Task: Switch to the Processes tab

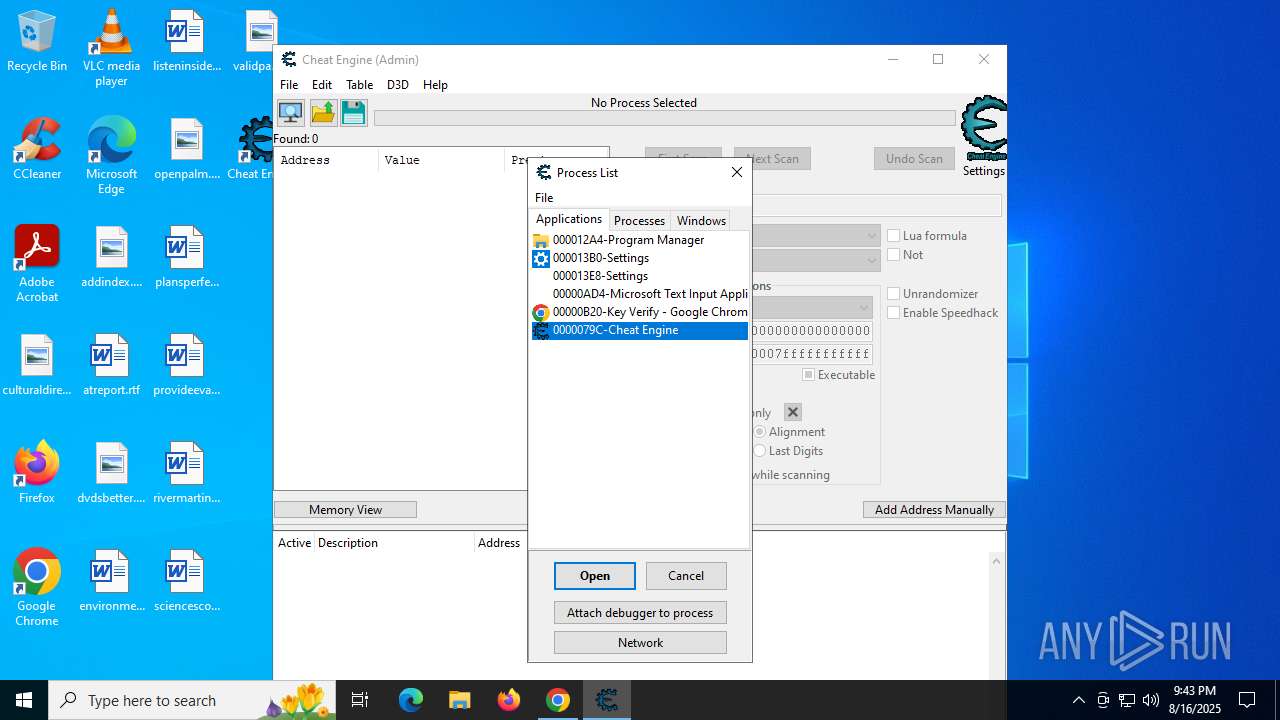Action: click(639, 221)
